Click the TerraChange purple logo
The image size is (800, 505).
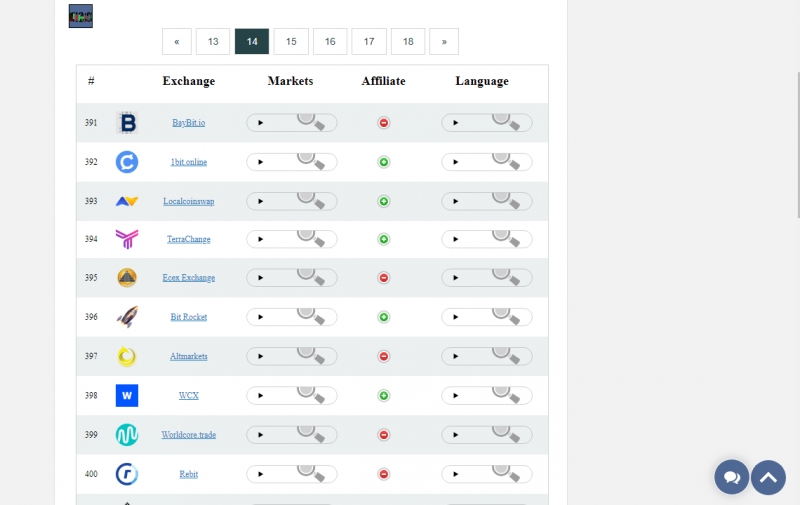127,239
